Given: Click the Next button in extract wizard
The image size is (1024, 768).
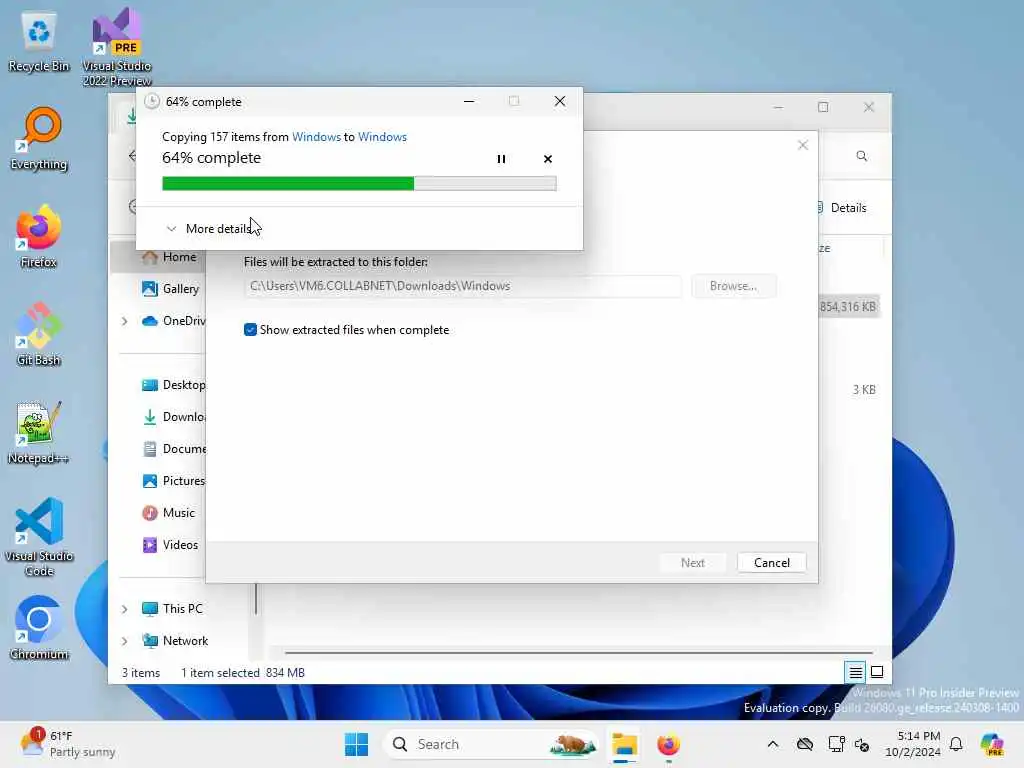Looking at the screenshot, I should 692,563.
